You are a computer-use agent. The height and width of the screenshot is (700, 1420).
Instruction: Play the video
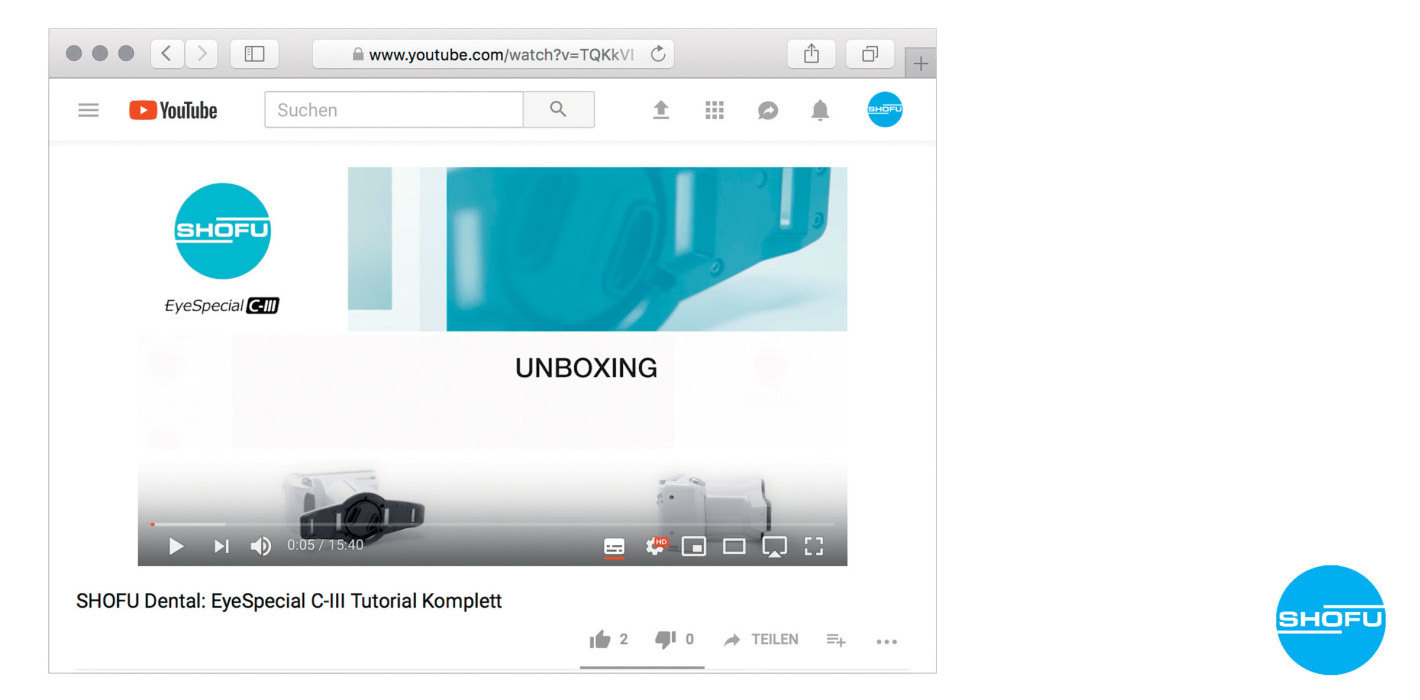176,546
